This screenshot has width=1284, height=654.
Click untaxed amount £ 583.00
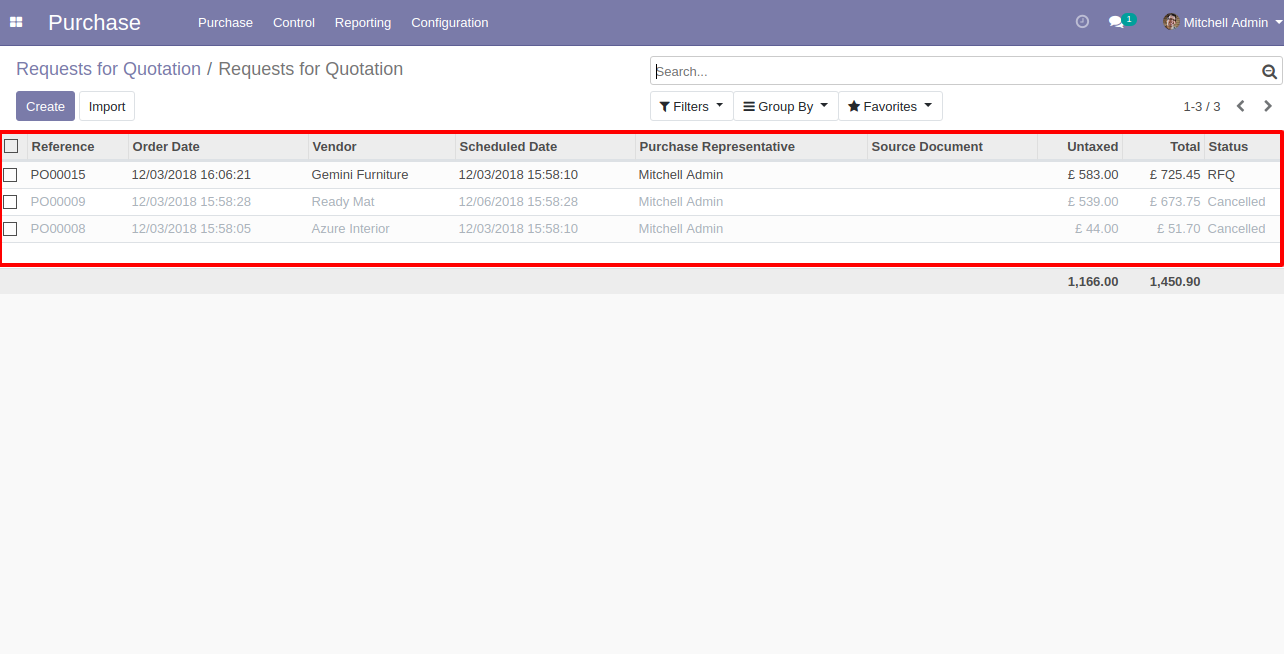pyautogui.click(x=1093, y=175)
